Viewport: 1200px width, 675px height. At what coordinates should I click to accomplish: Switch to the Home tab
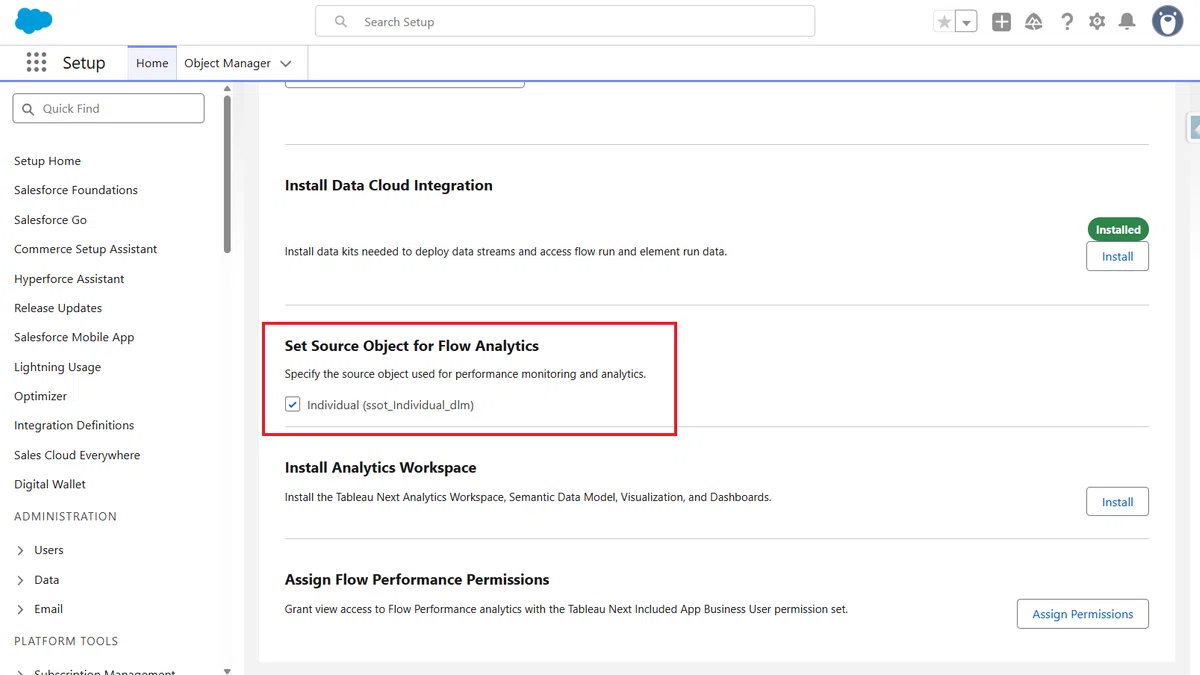(x=152, y=63)
